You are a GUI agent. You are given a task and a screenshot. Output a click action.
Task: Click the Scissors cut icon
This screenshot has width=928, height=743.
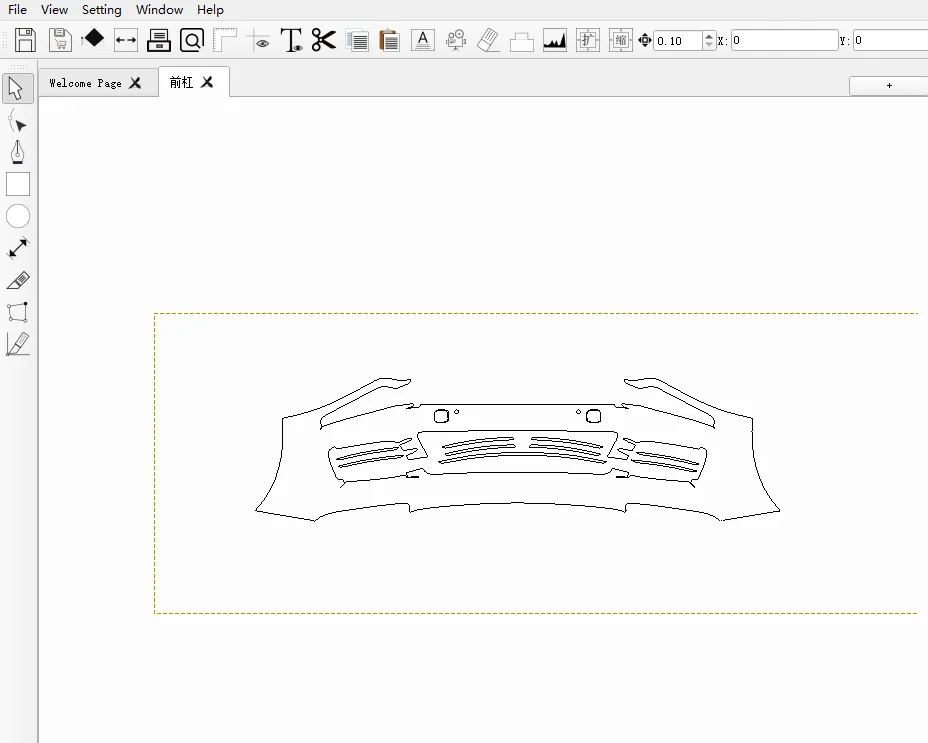323,40
